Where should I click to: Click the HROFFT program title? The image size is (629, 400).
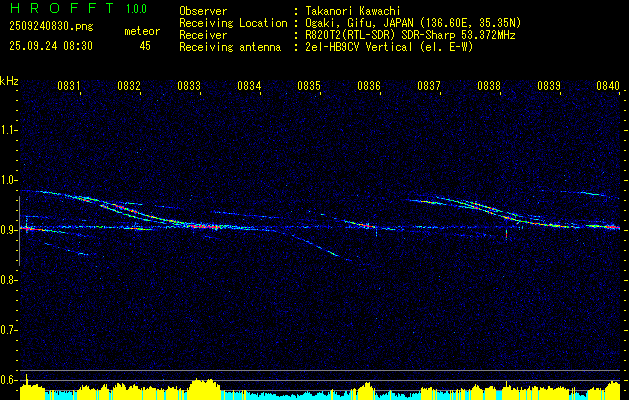[x=62, y=8]
